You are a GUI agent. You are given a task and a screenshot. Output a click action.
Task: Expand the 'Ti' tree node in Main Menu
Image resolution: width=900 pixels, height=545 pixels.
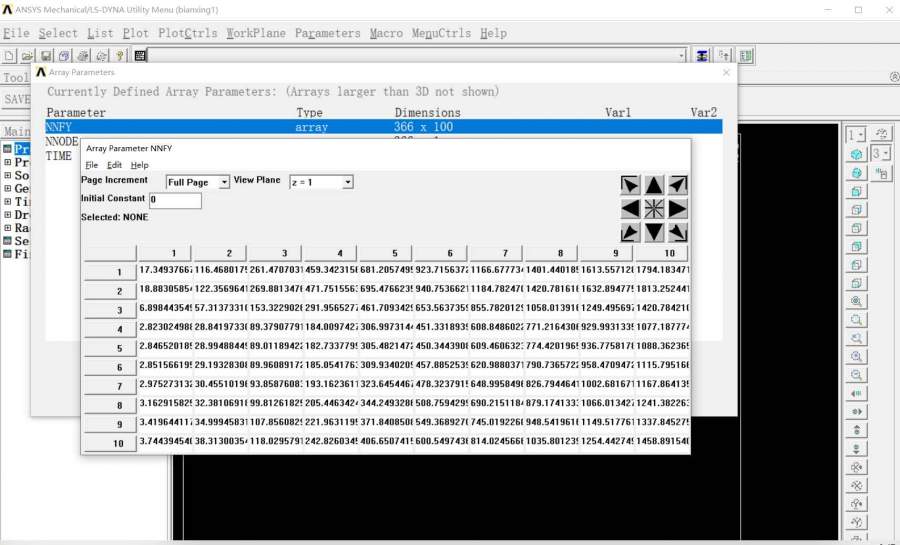click(7, 201)
